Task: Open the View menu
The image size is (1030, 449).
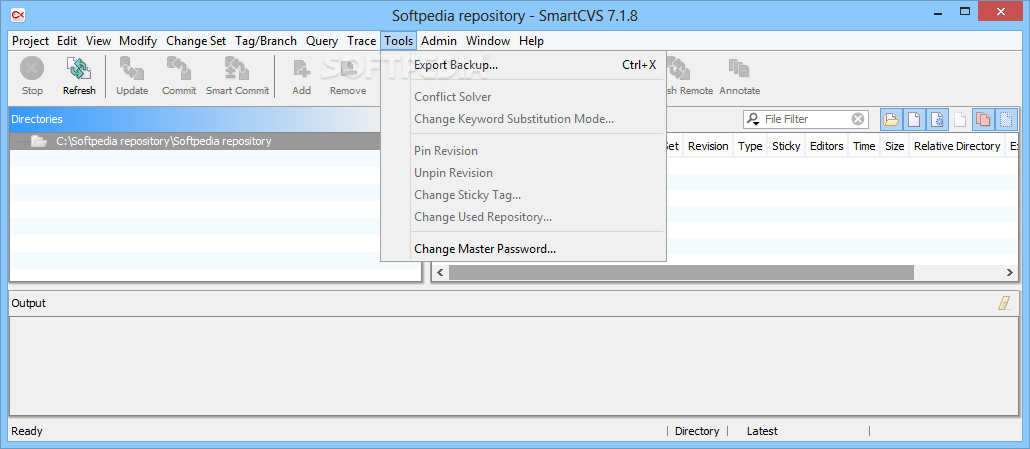Action: pos(99,41)
